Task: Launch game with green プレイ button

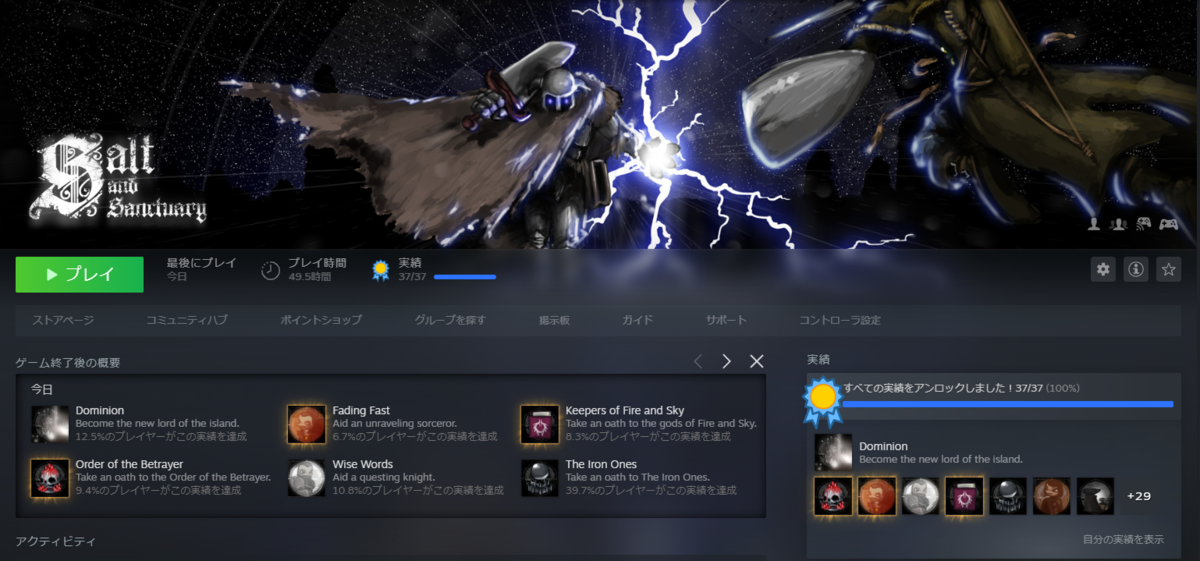Action: coord(79,274)
